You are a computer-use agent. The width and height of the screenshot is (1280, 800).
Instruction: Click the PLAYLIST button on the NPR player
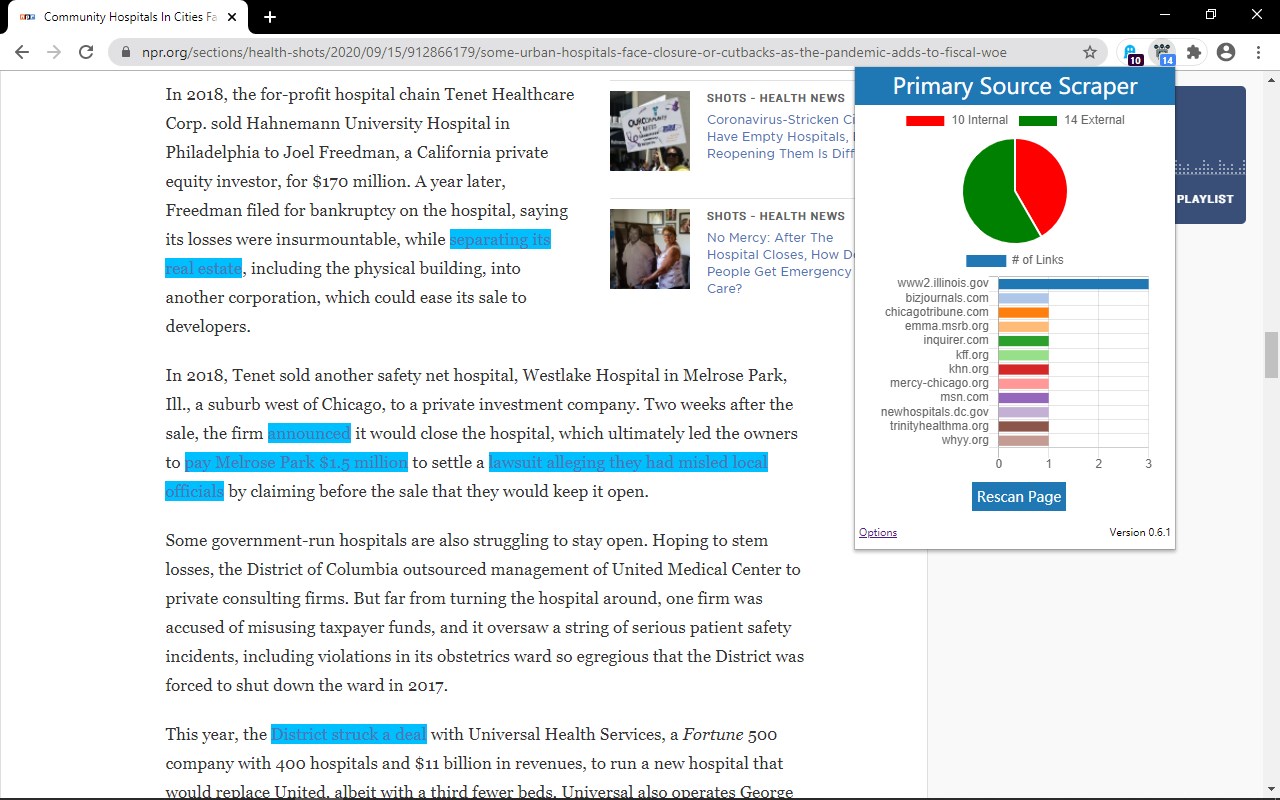point(1205,199)
